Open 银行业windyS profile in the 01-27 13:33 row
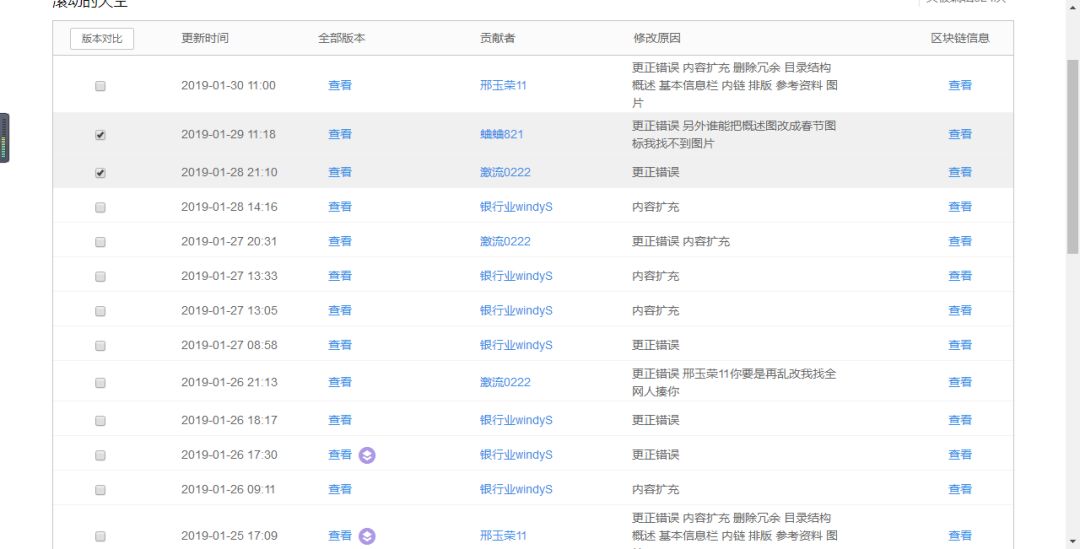Image resolution: width=1080 pixels, height=549 pixels. tap(516, 276)
